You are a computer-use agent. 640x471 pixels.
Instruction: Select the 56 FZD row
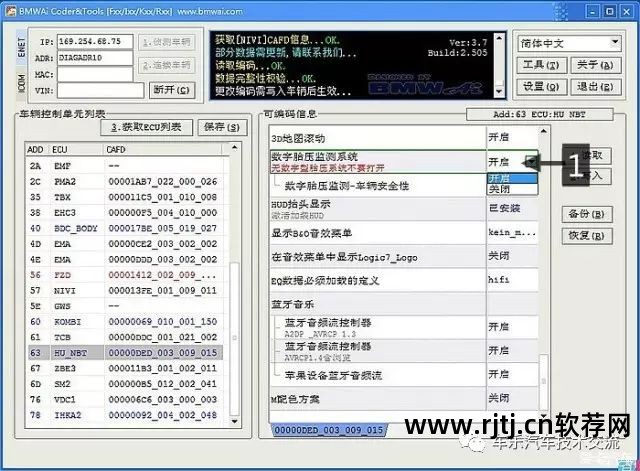pos(126,275)
